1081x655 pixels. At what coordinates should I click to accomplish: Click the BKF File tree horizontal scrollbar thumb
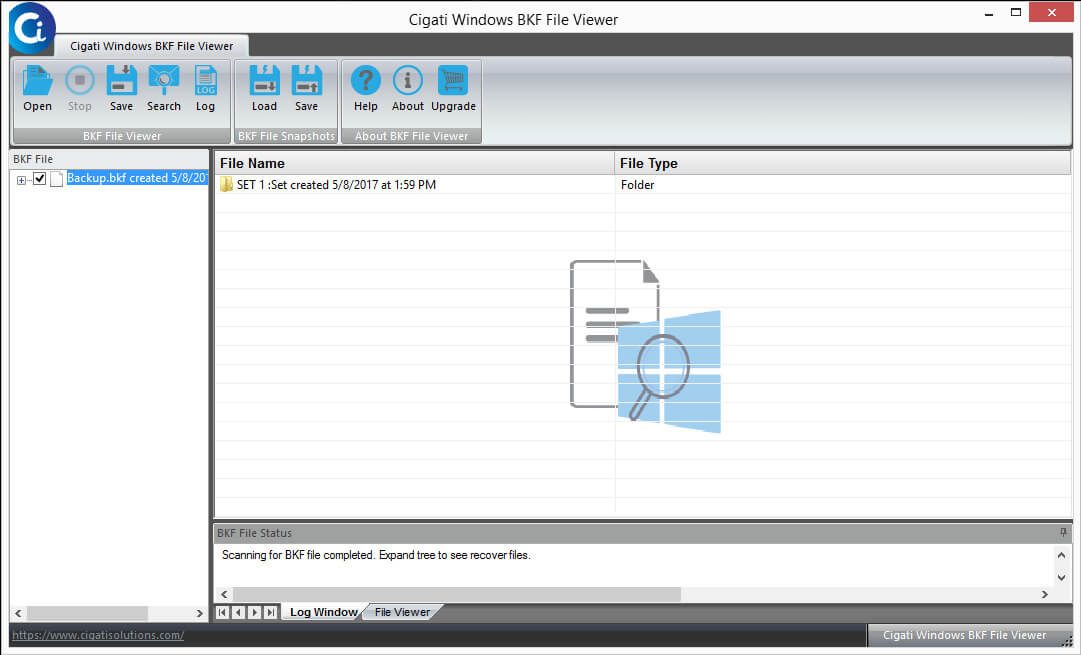(x=87, y=613)
